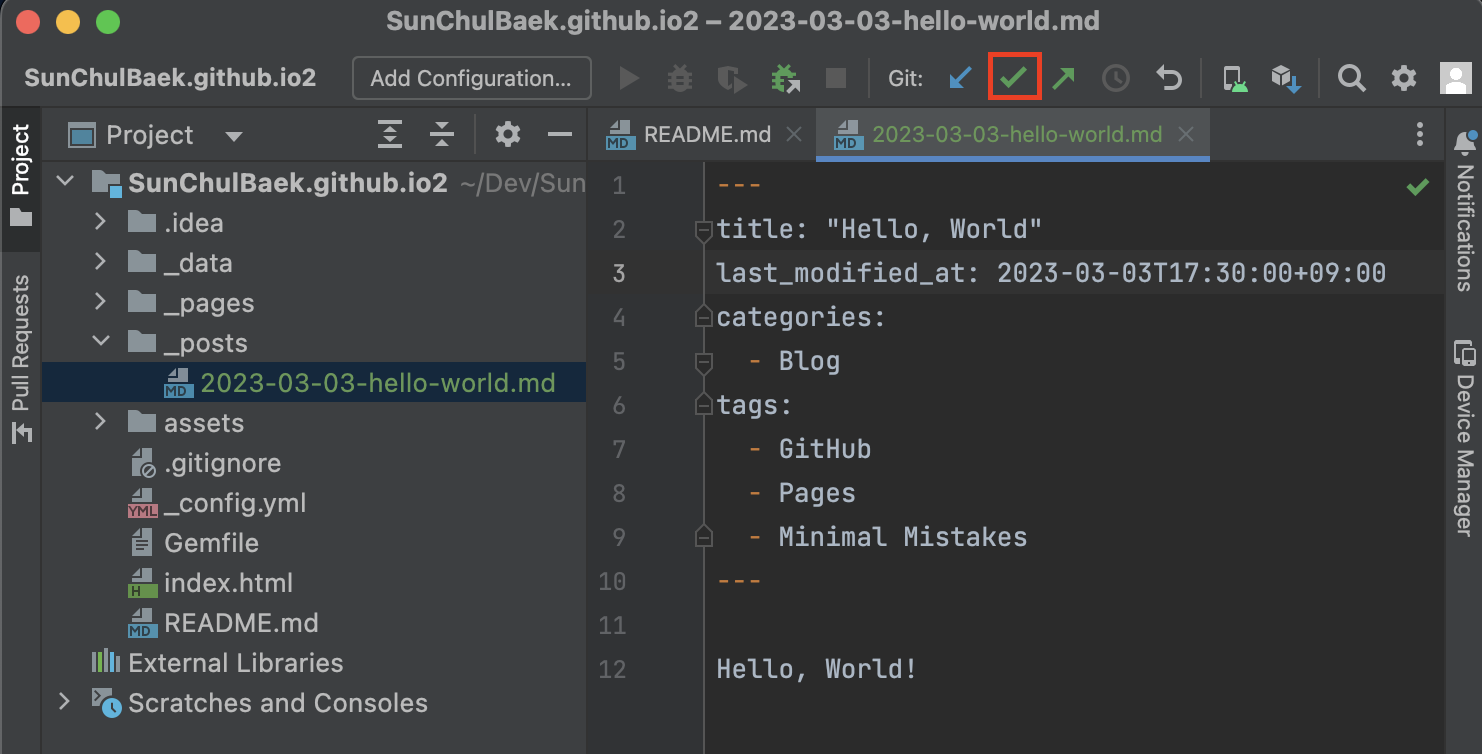Image resolution: width=1482 pixels, height=754 pixels.
Task: Open Search Everywhere magnifier icon
Action: 1352,78
